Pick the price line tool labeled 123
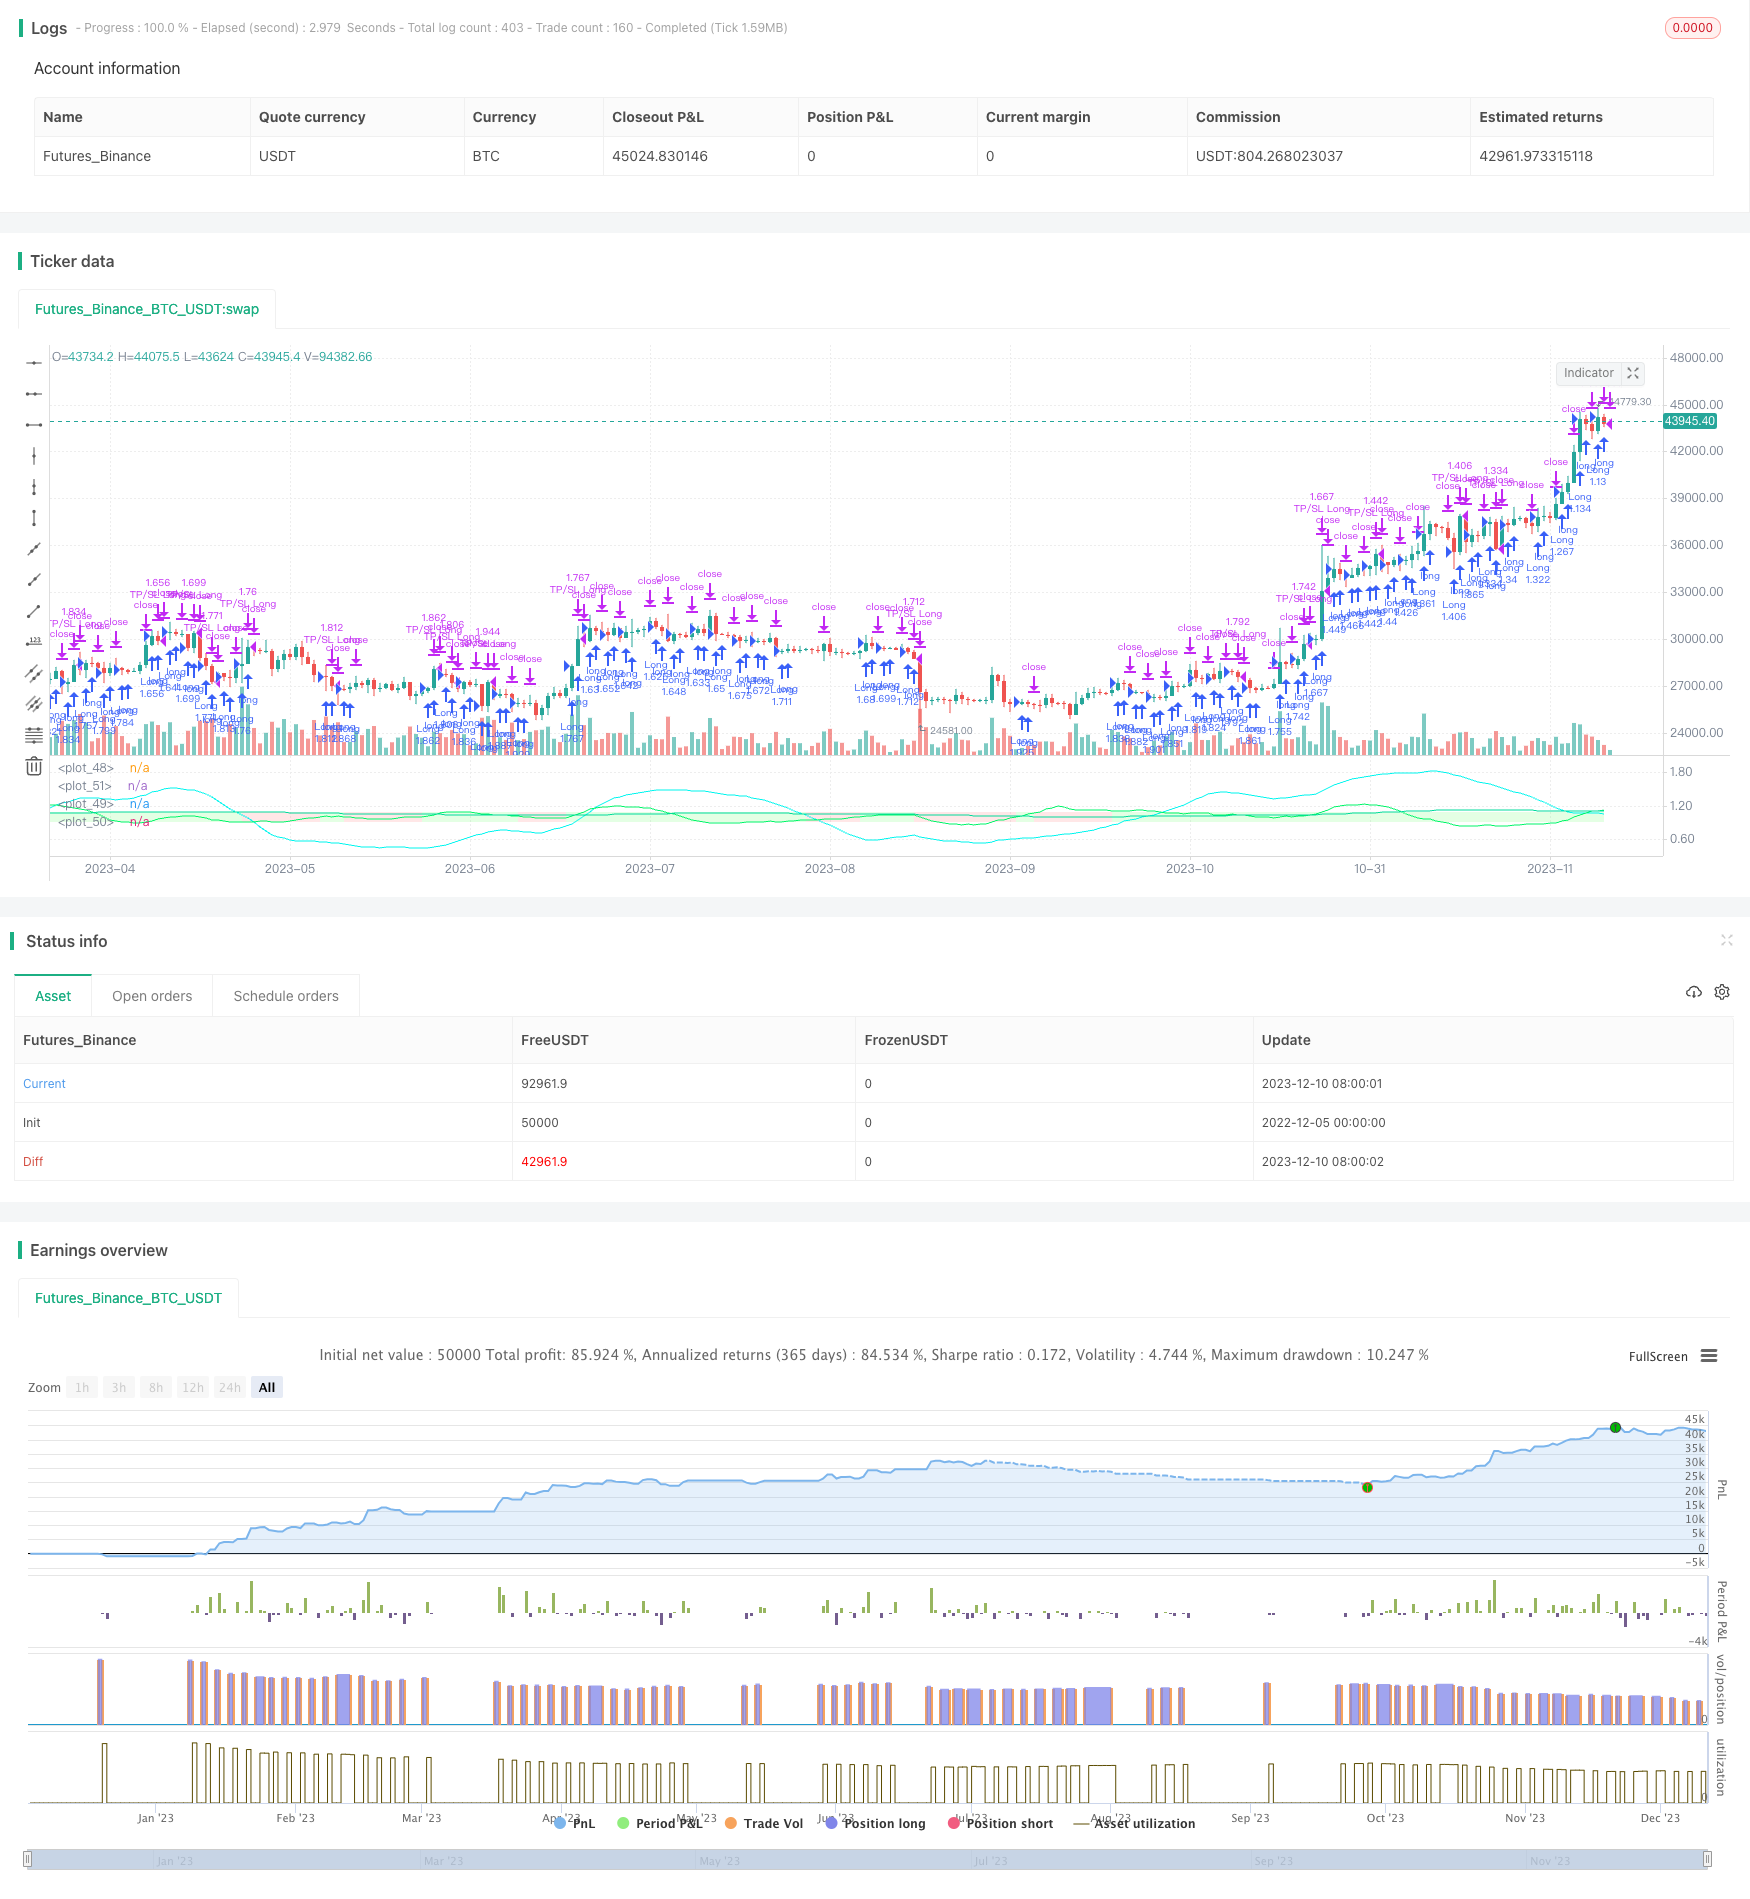The height and width of the screenshot is (1899, 1750). click(34, 641)
